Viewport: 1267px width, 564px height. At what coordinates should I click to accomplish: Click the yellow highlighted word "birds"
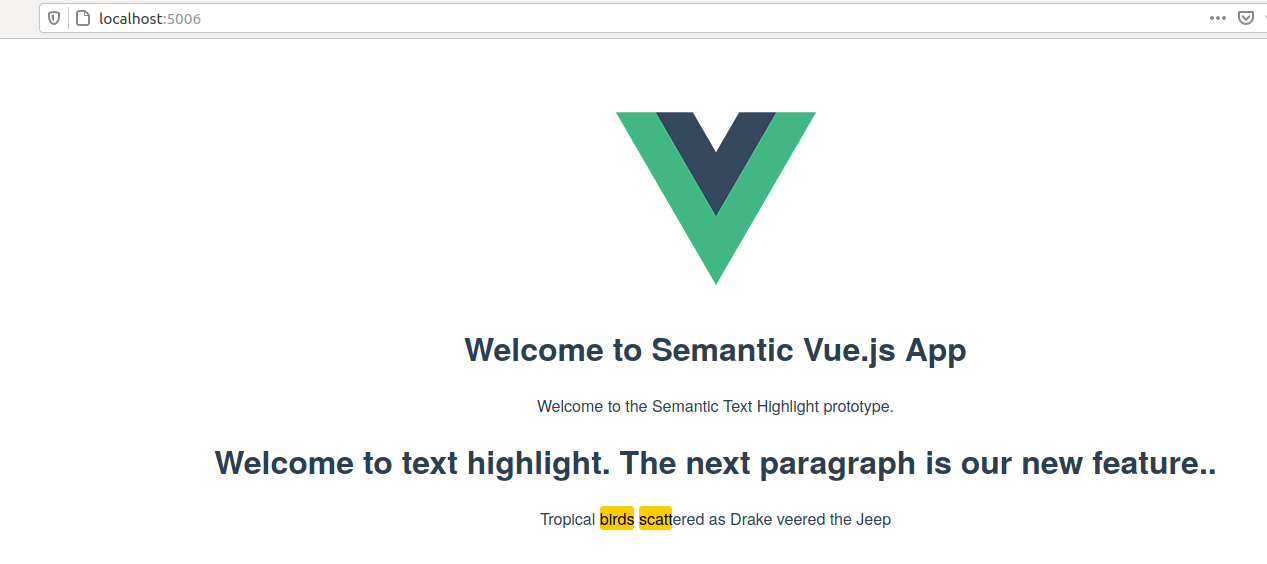point(617,519)
